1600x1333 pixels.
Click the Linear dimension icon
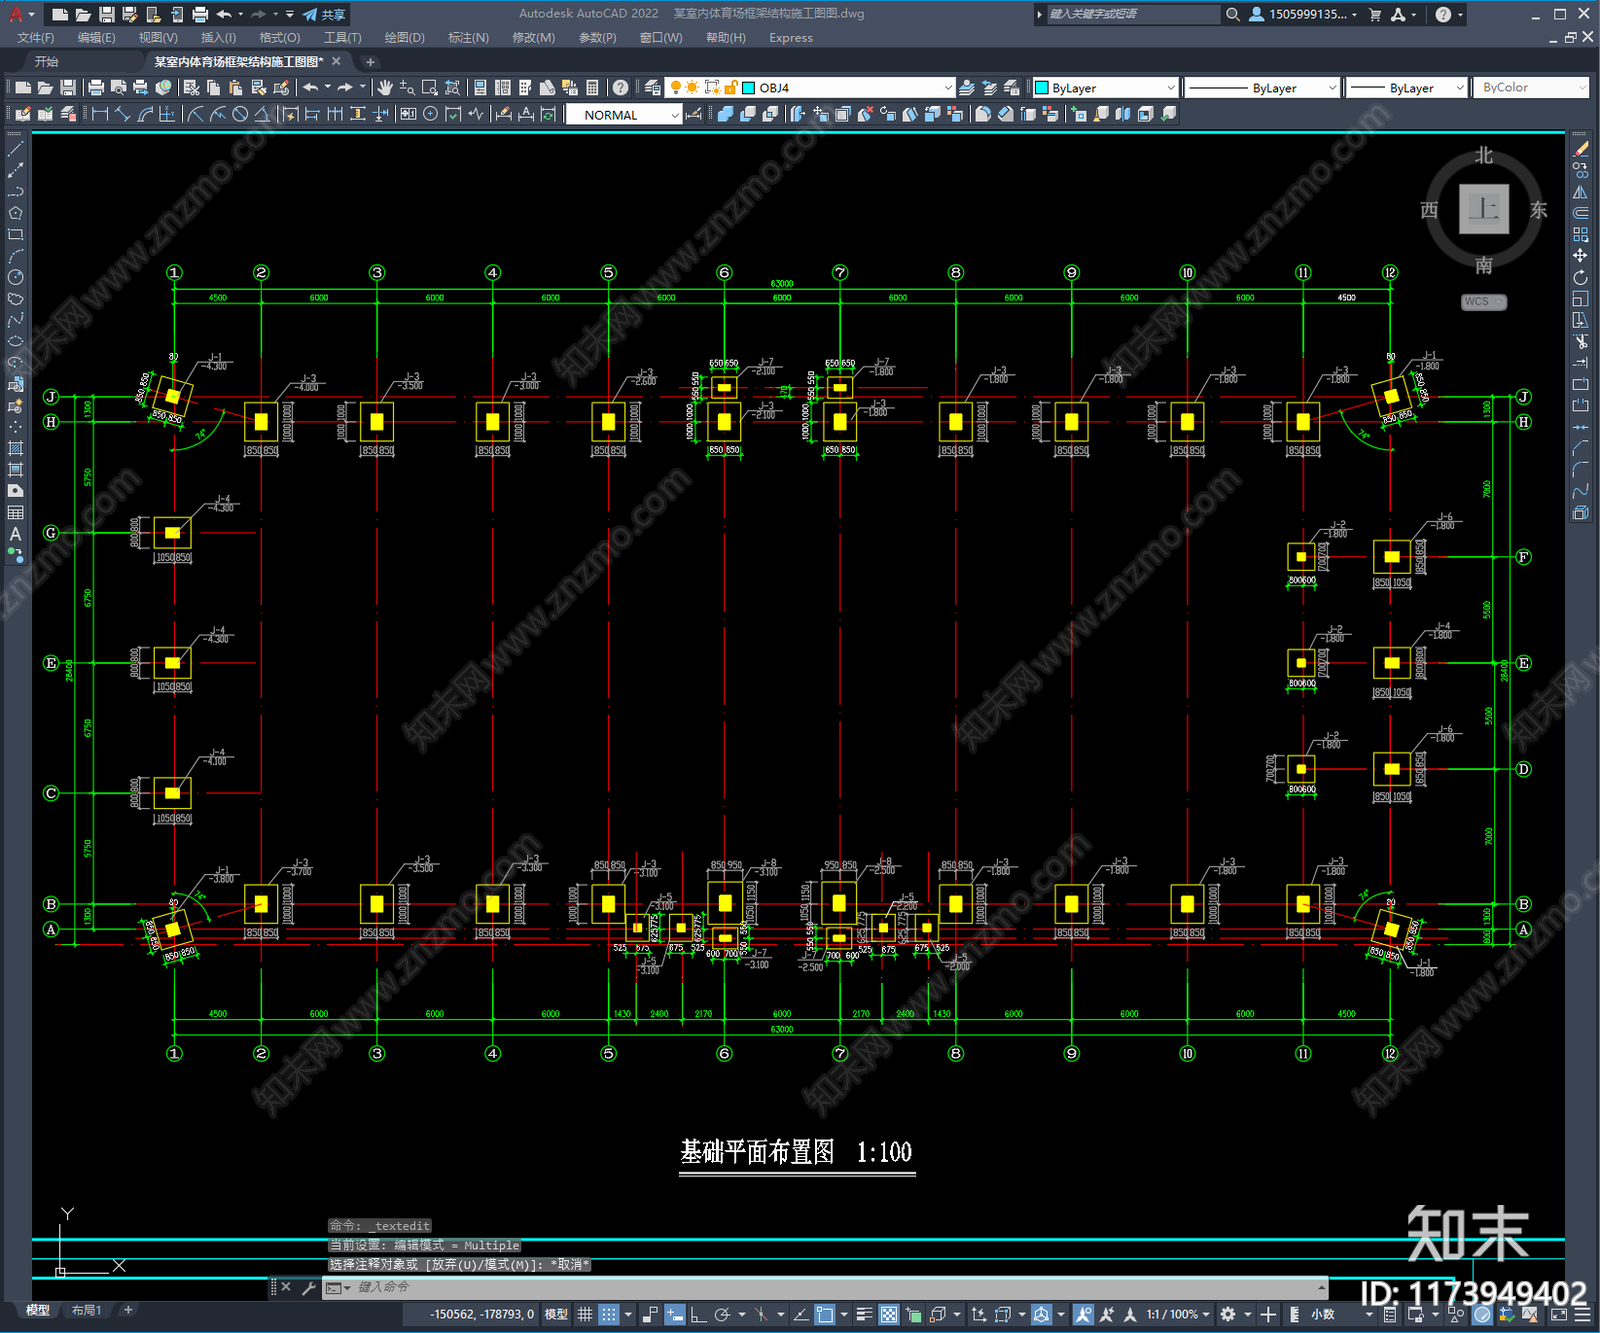click(x=100, y=114)
